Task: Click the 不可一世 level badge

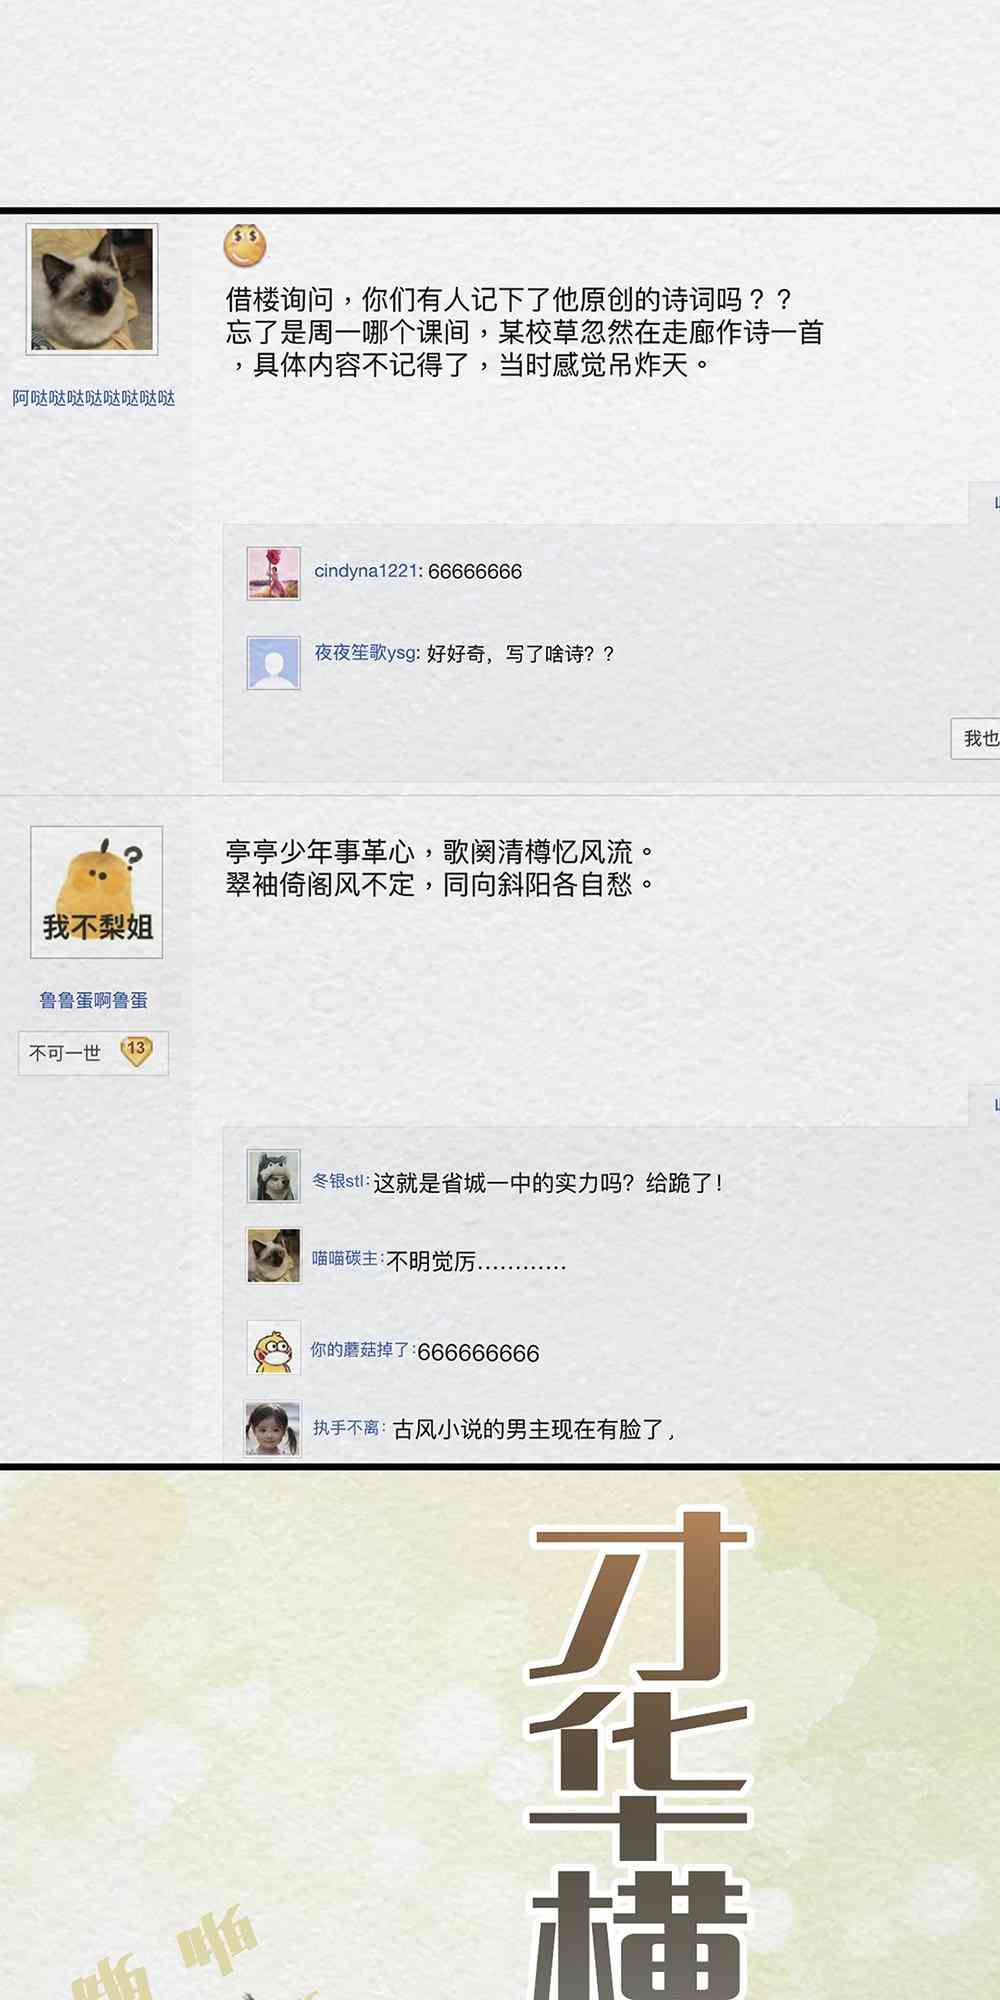Action: (93, 1053)
